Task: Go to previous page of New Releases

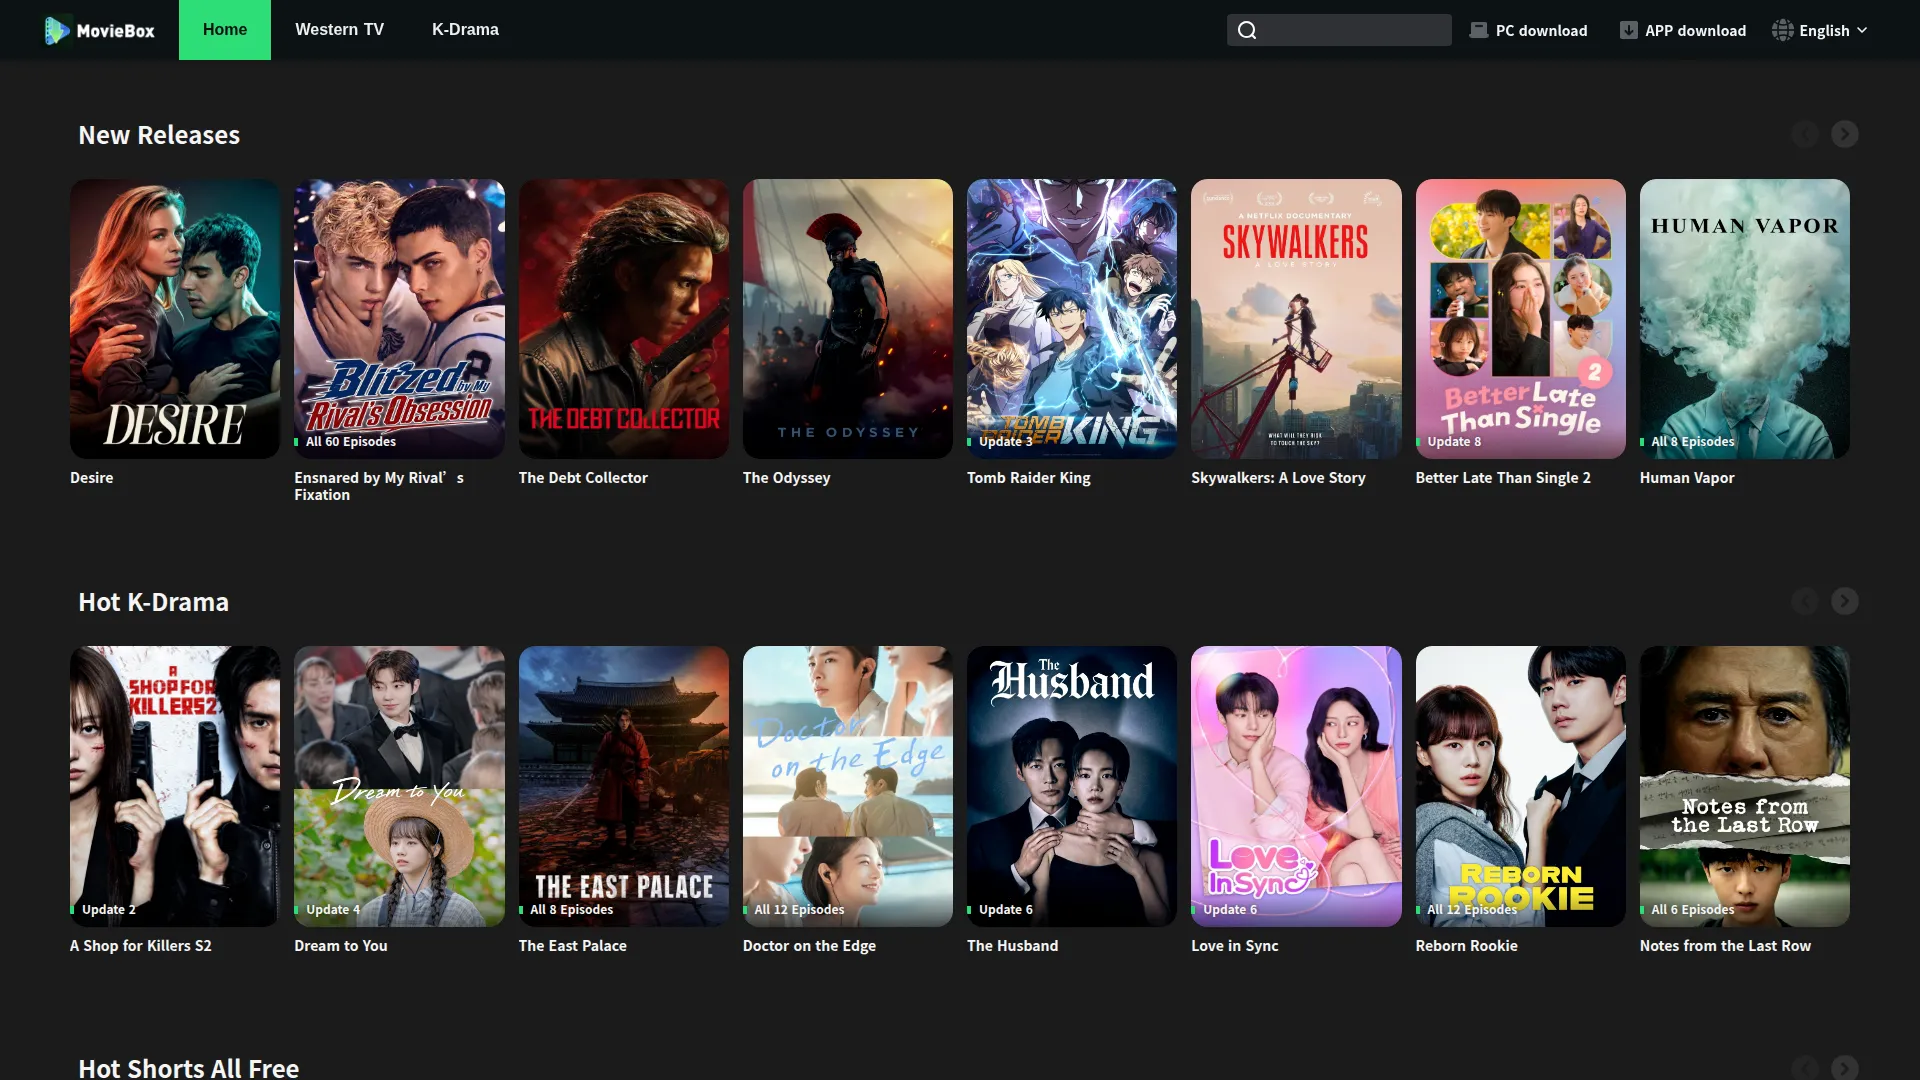Action: (1804, 134)
